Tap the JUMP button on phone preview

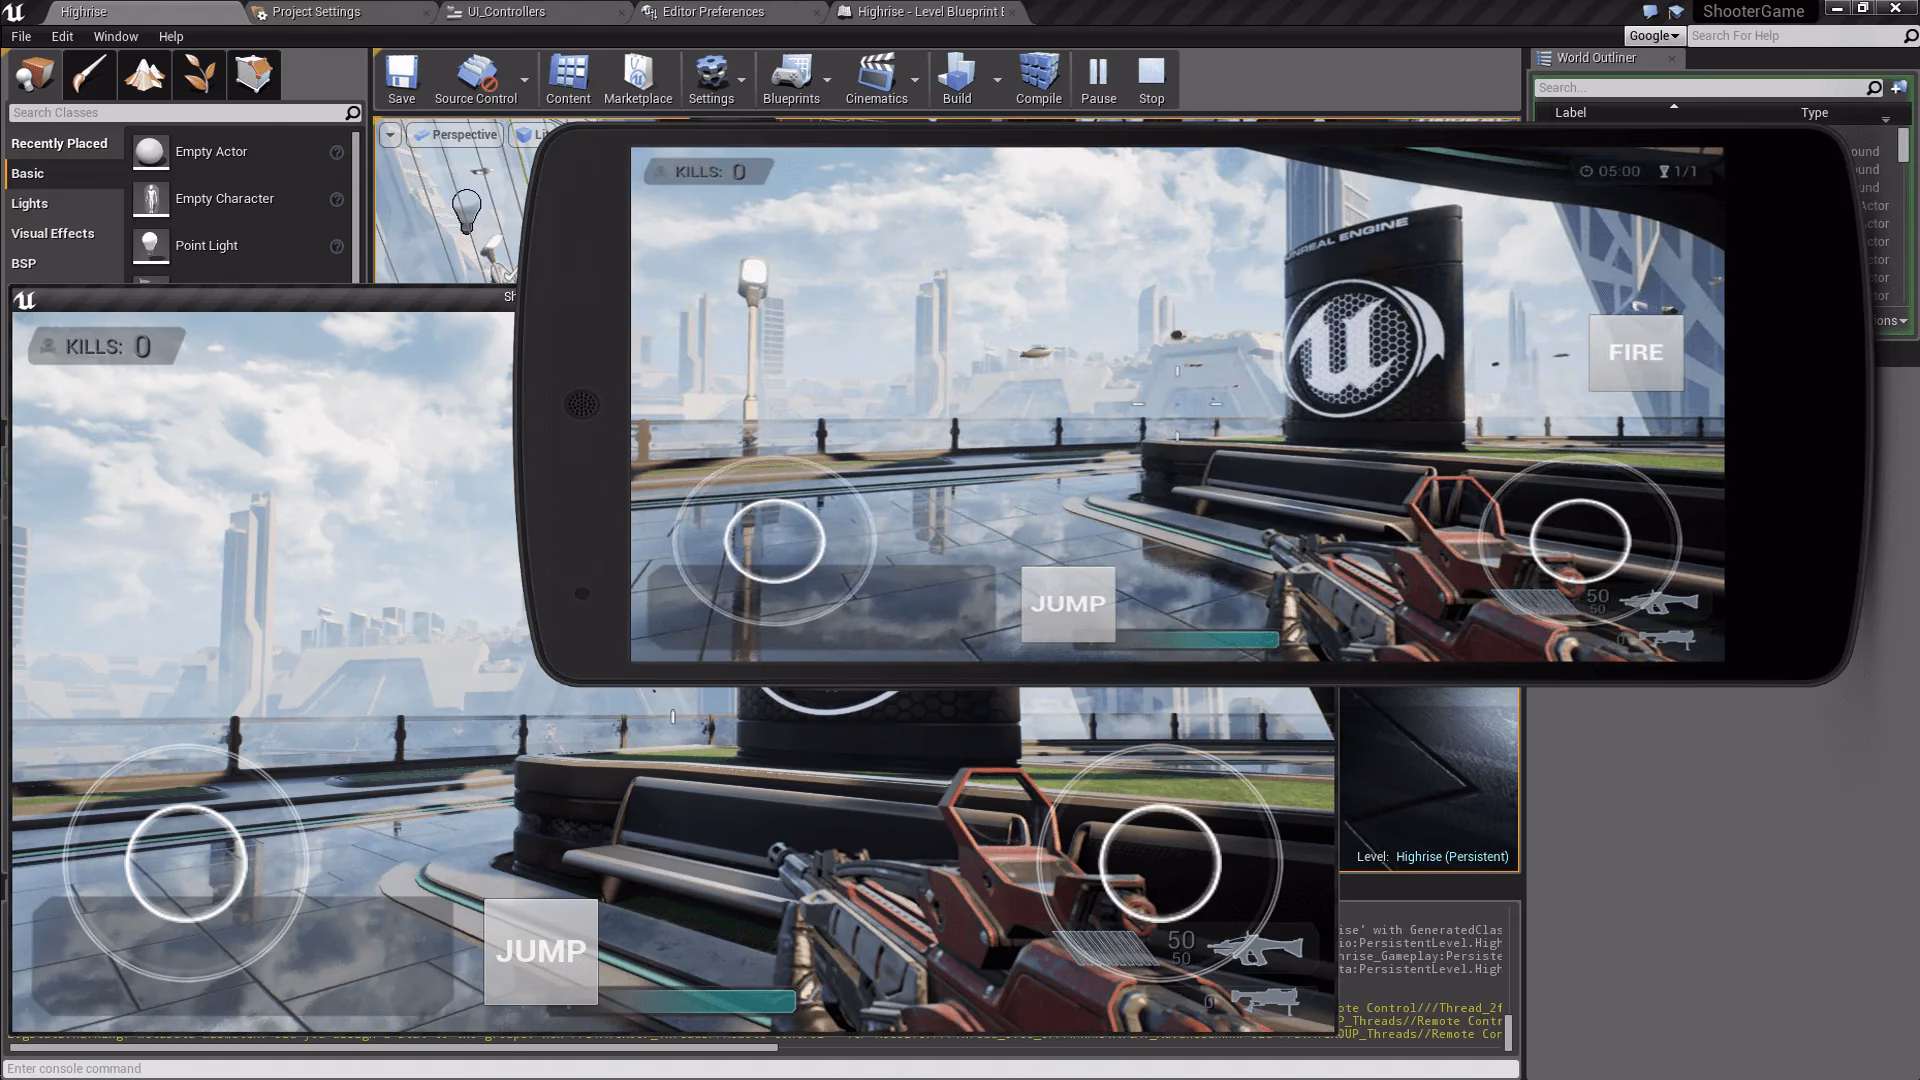click(x=1068, y=604)
